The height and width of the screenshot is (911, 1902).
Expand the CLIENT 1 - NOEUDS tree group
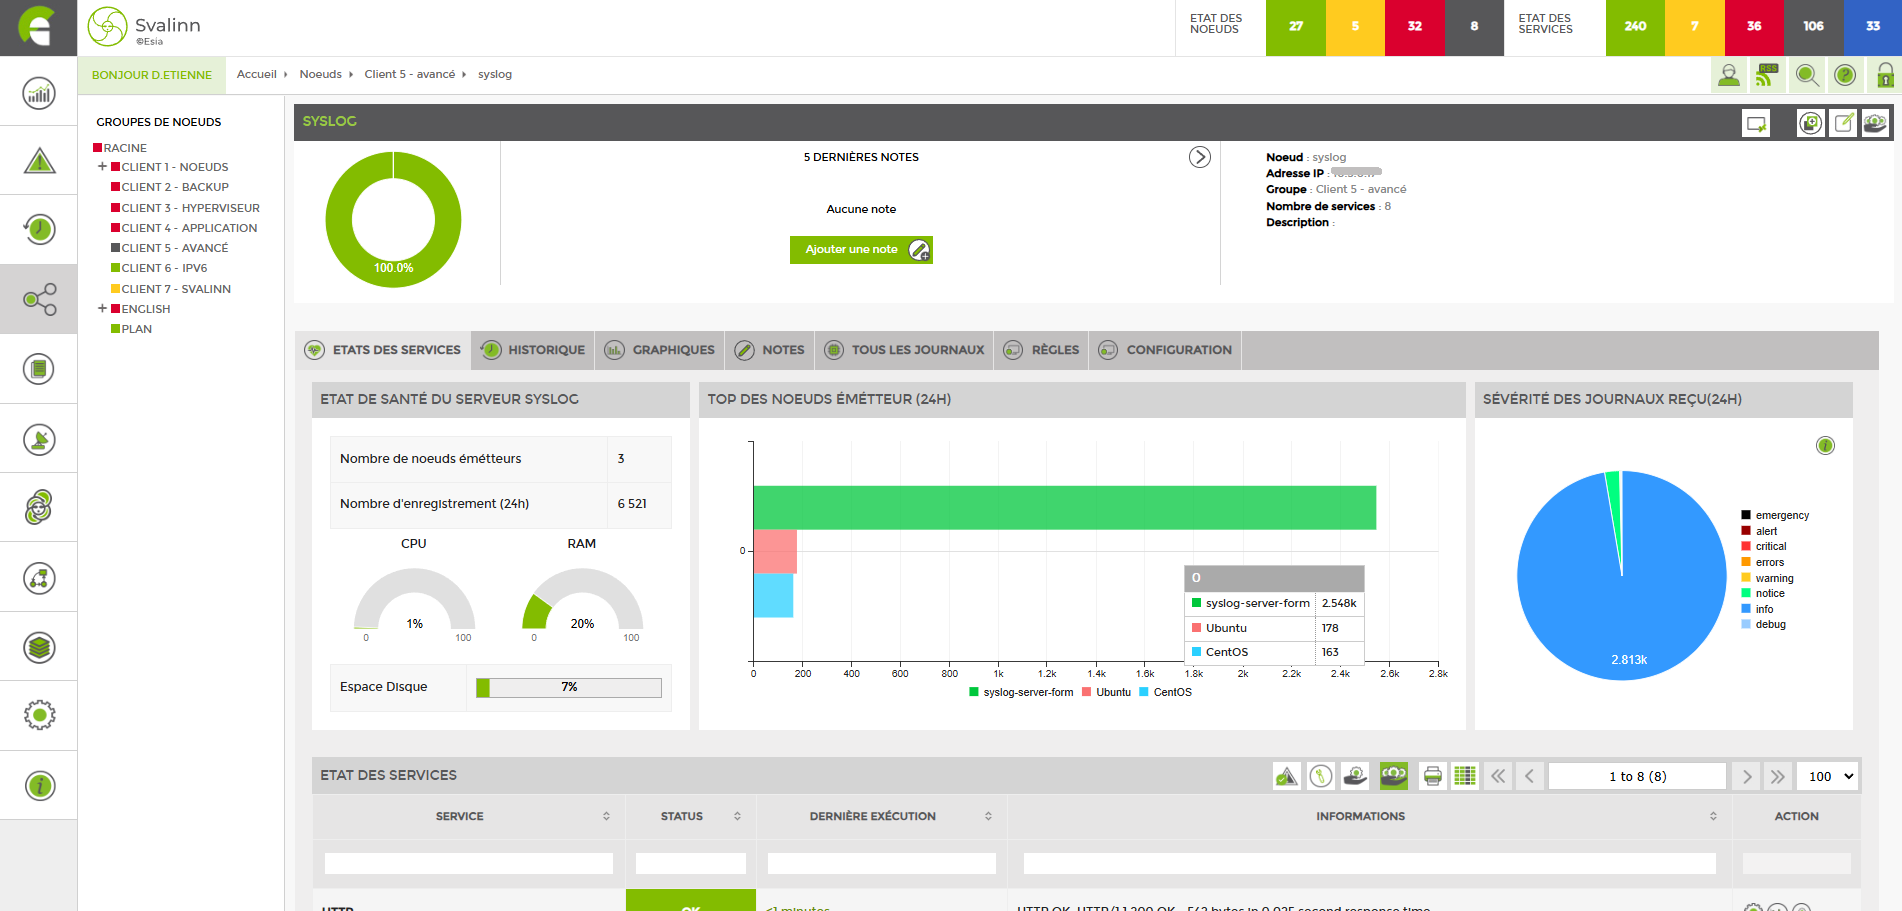pos(102,167)
